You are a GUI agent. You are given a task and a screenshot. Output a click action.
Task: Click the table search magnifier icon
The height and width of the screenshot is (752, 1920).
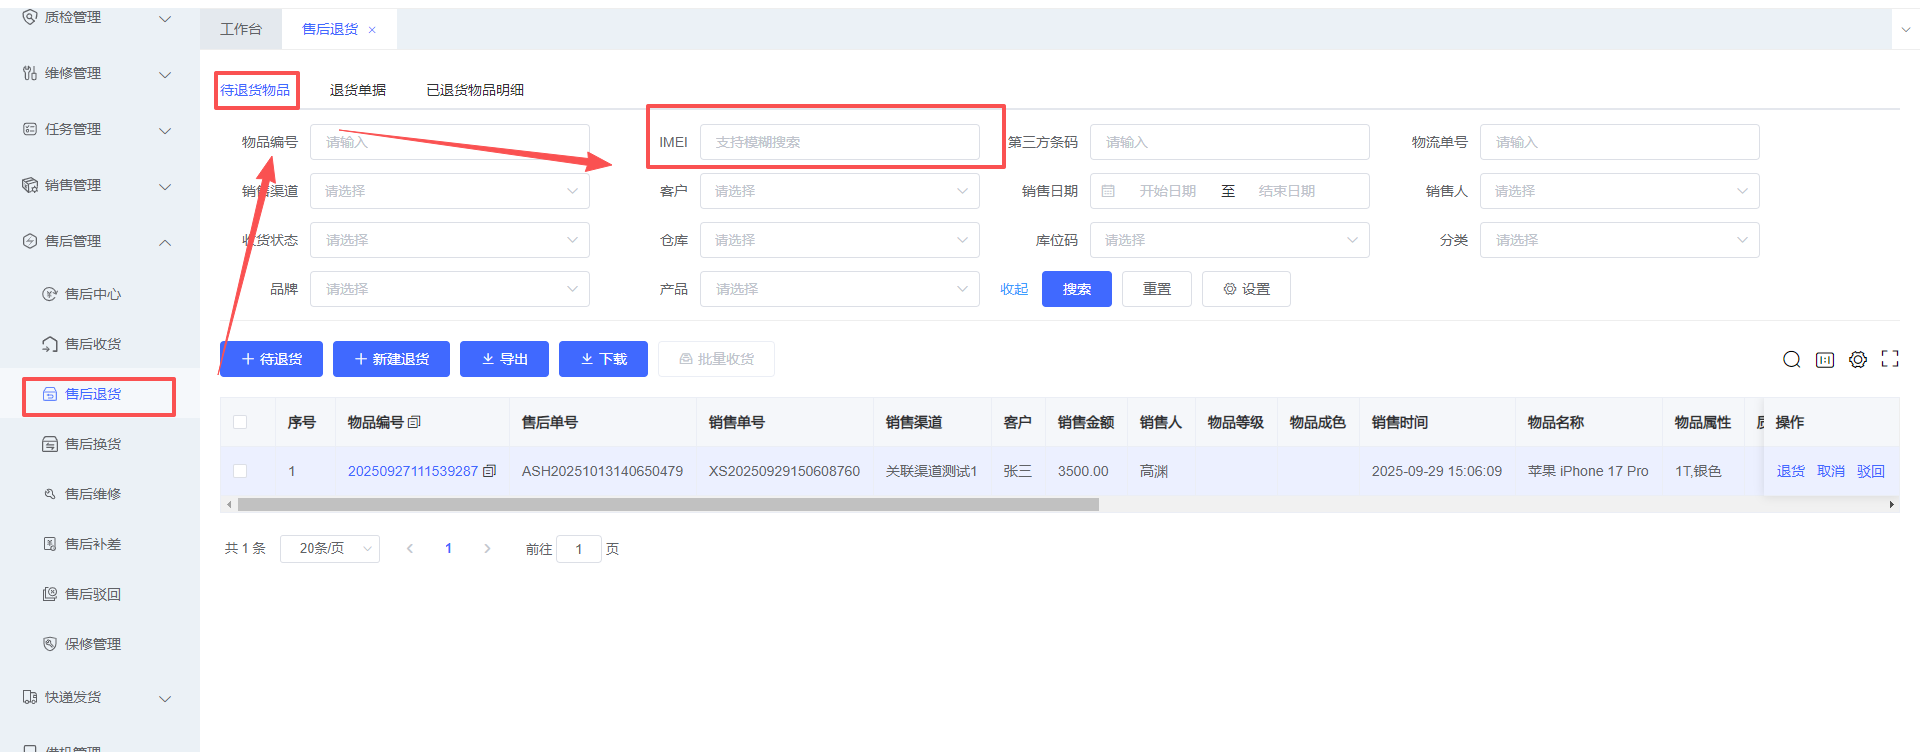(x=1791, y=360)
